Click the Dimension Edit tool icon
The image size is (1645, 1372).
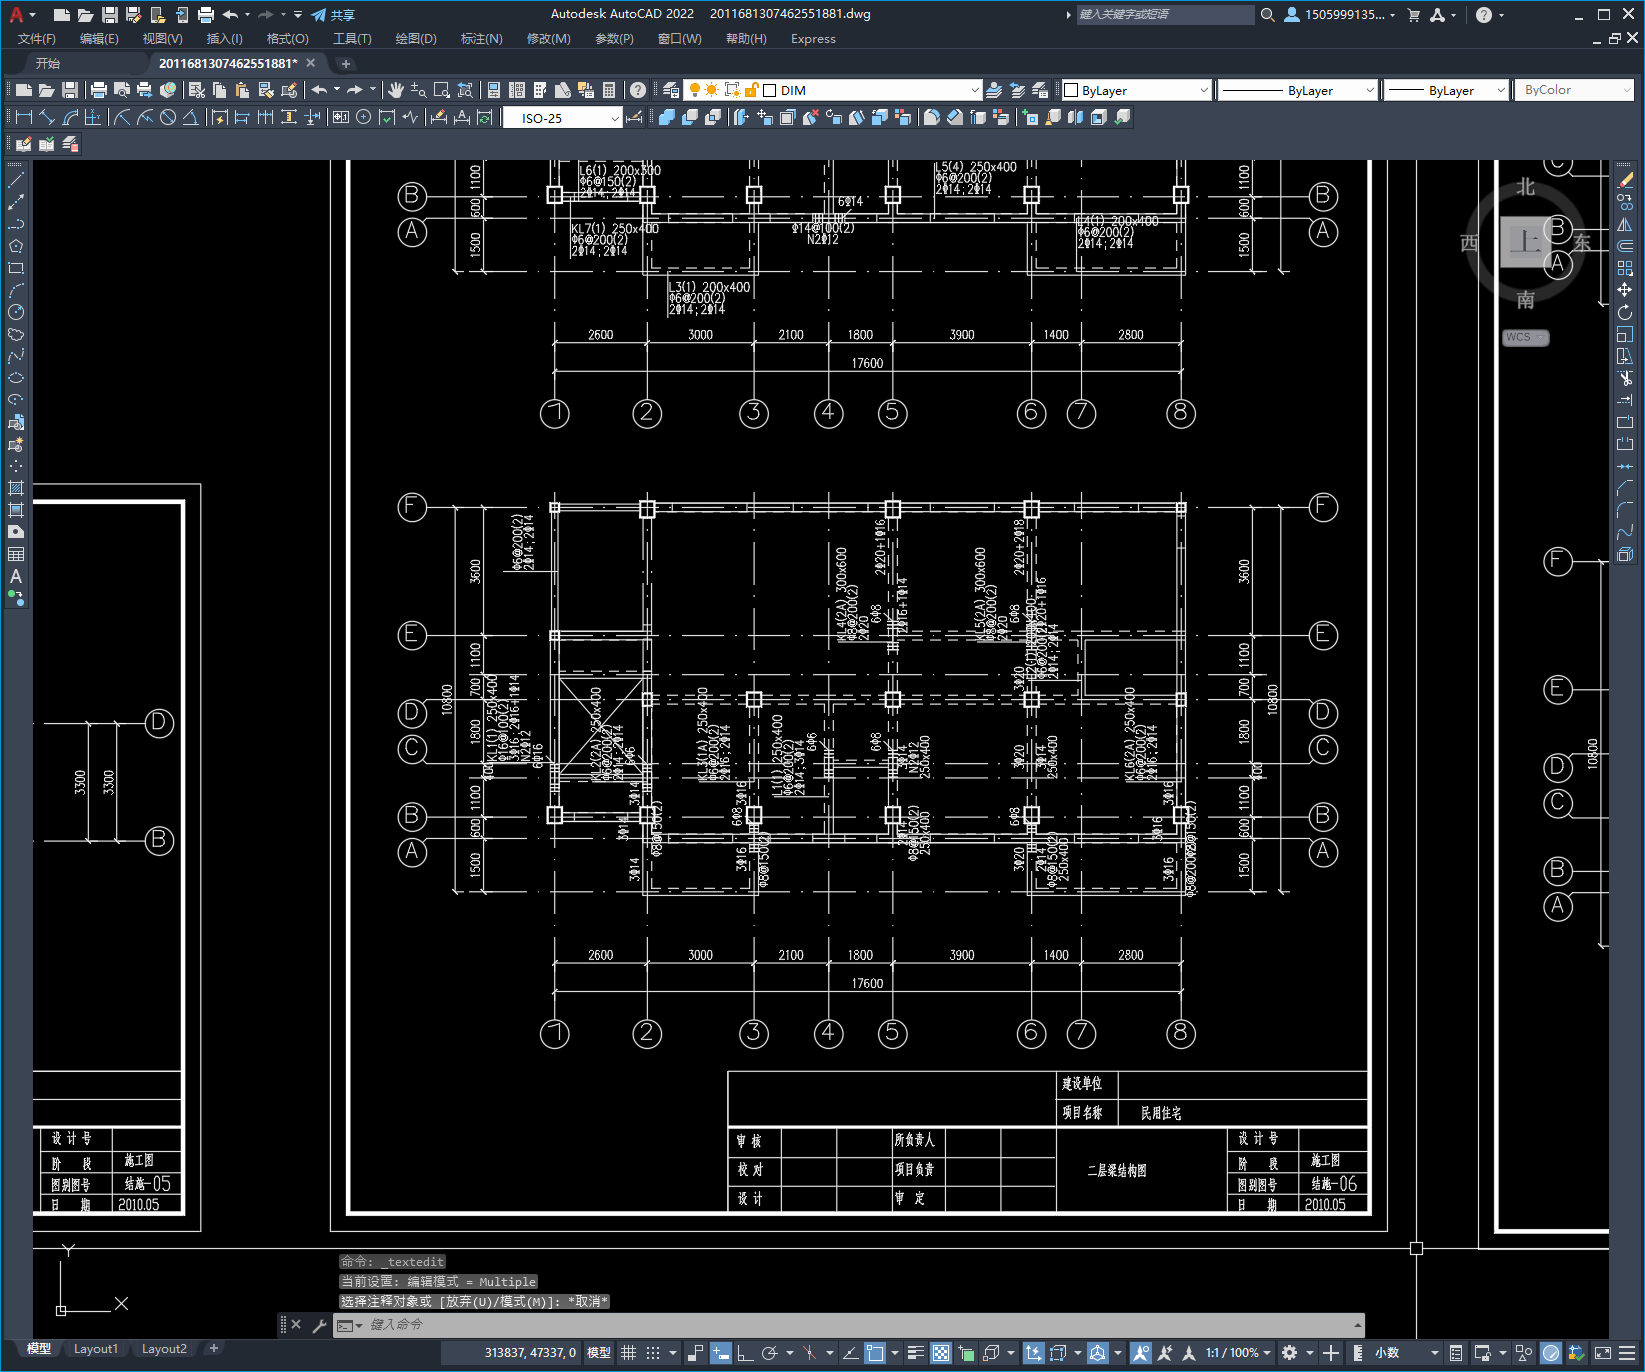tap(438, 117)
